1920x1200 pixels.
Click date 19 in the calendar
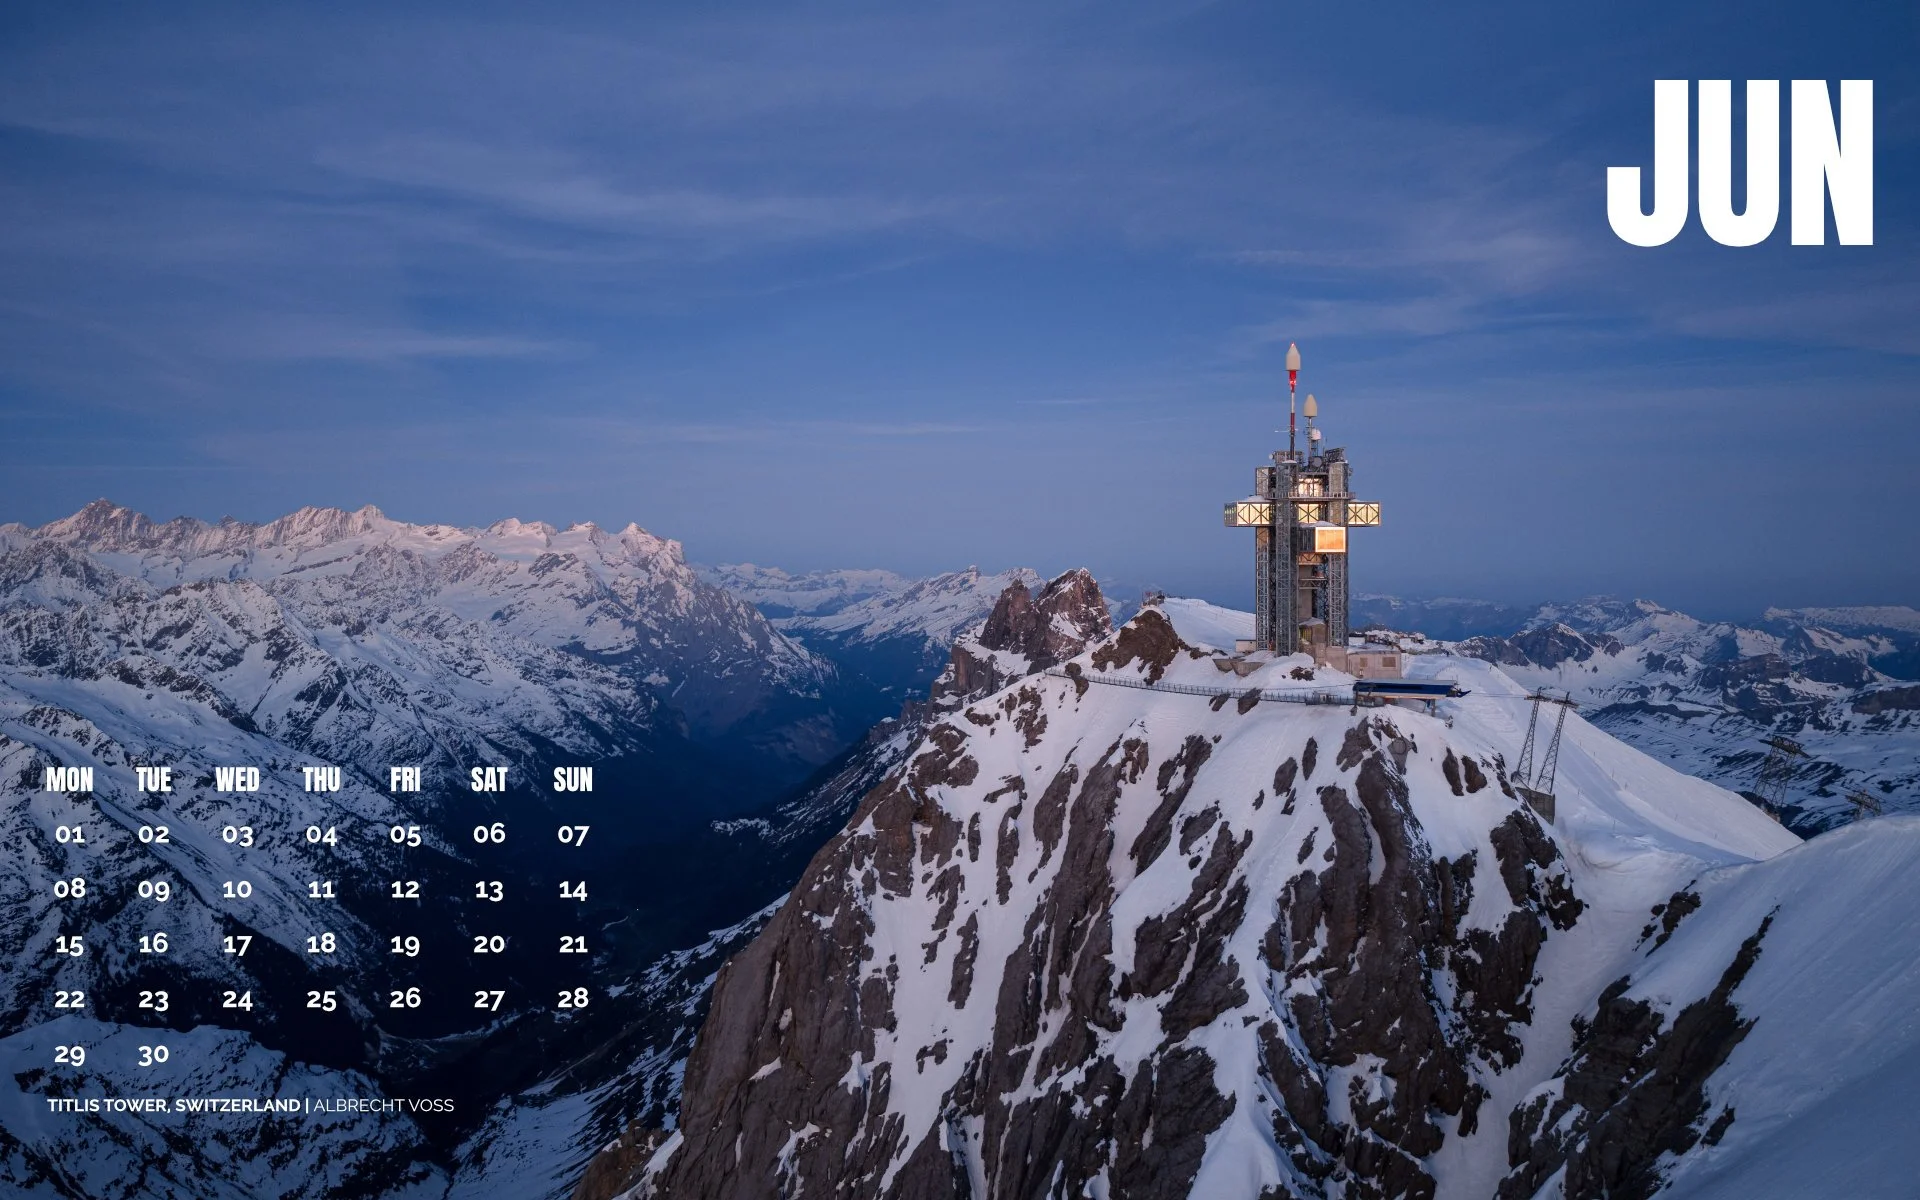(405, 944)
